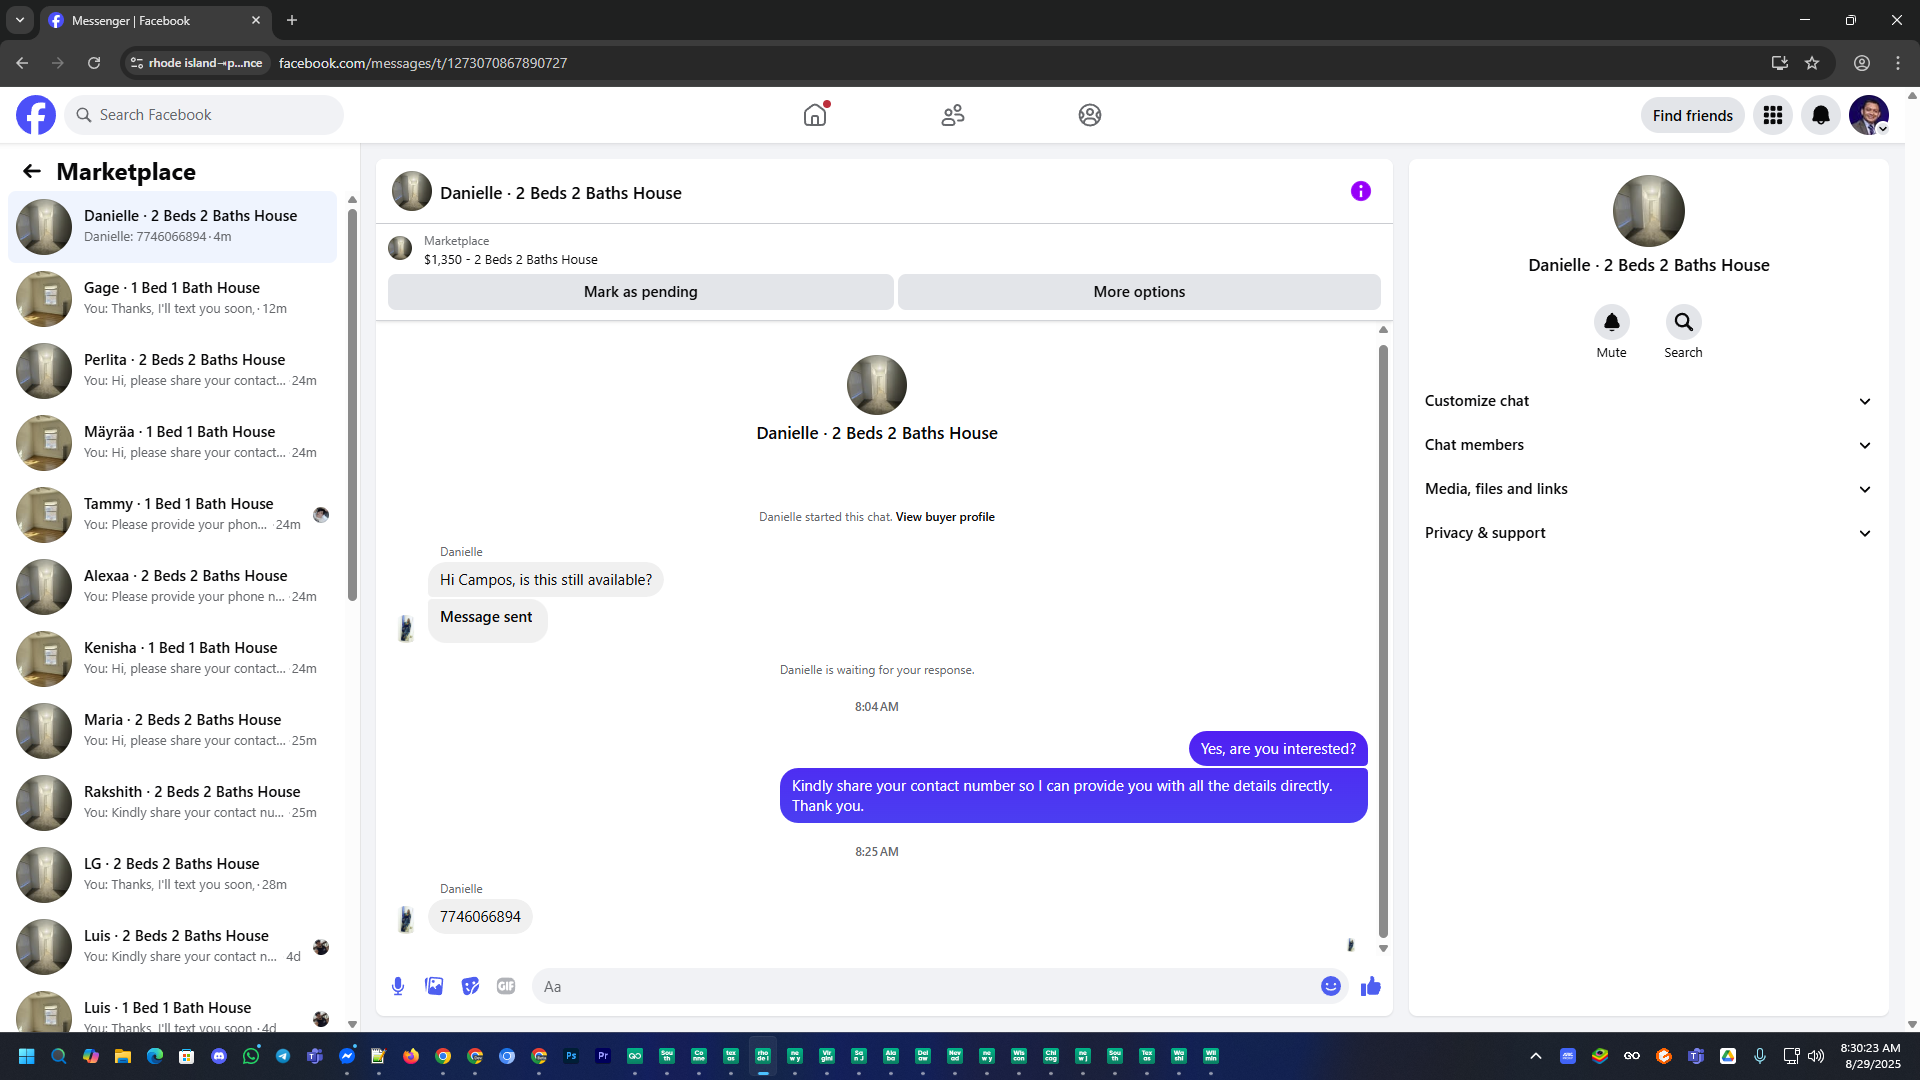Viewport: 1920px width, 1080px height.
Task: Open emoji picker in message box
Action: (1330, 986)
